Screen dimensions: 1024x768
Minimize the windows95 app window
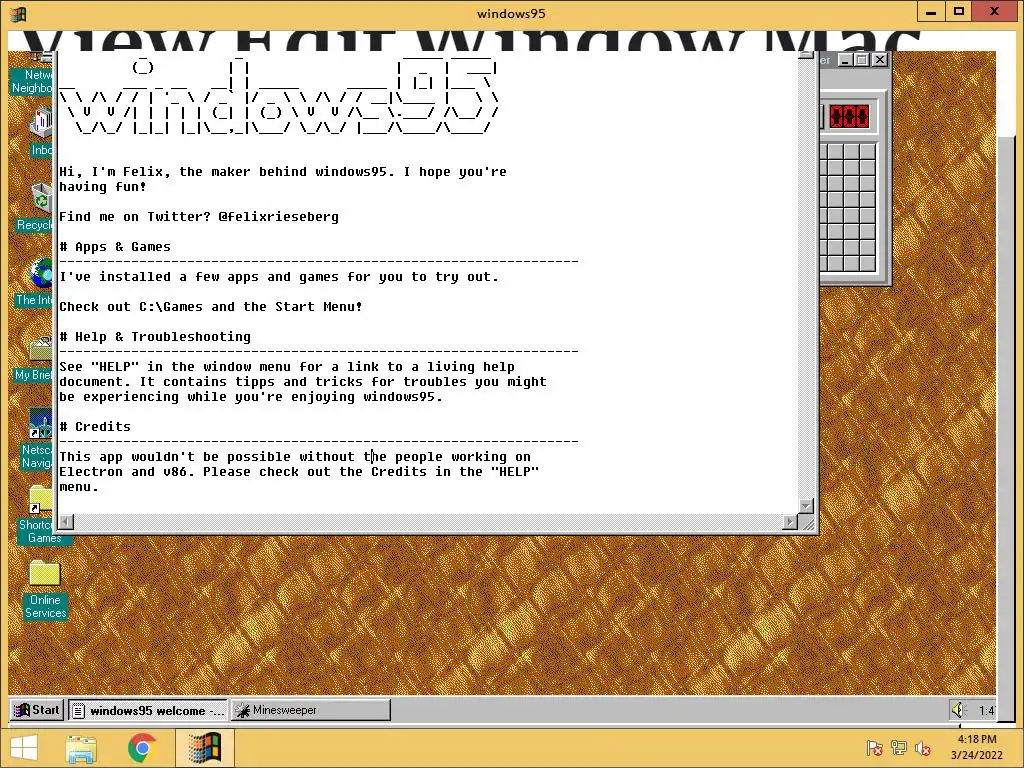click(931, 11)
